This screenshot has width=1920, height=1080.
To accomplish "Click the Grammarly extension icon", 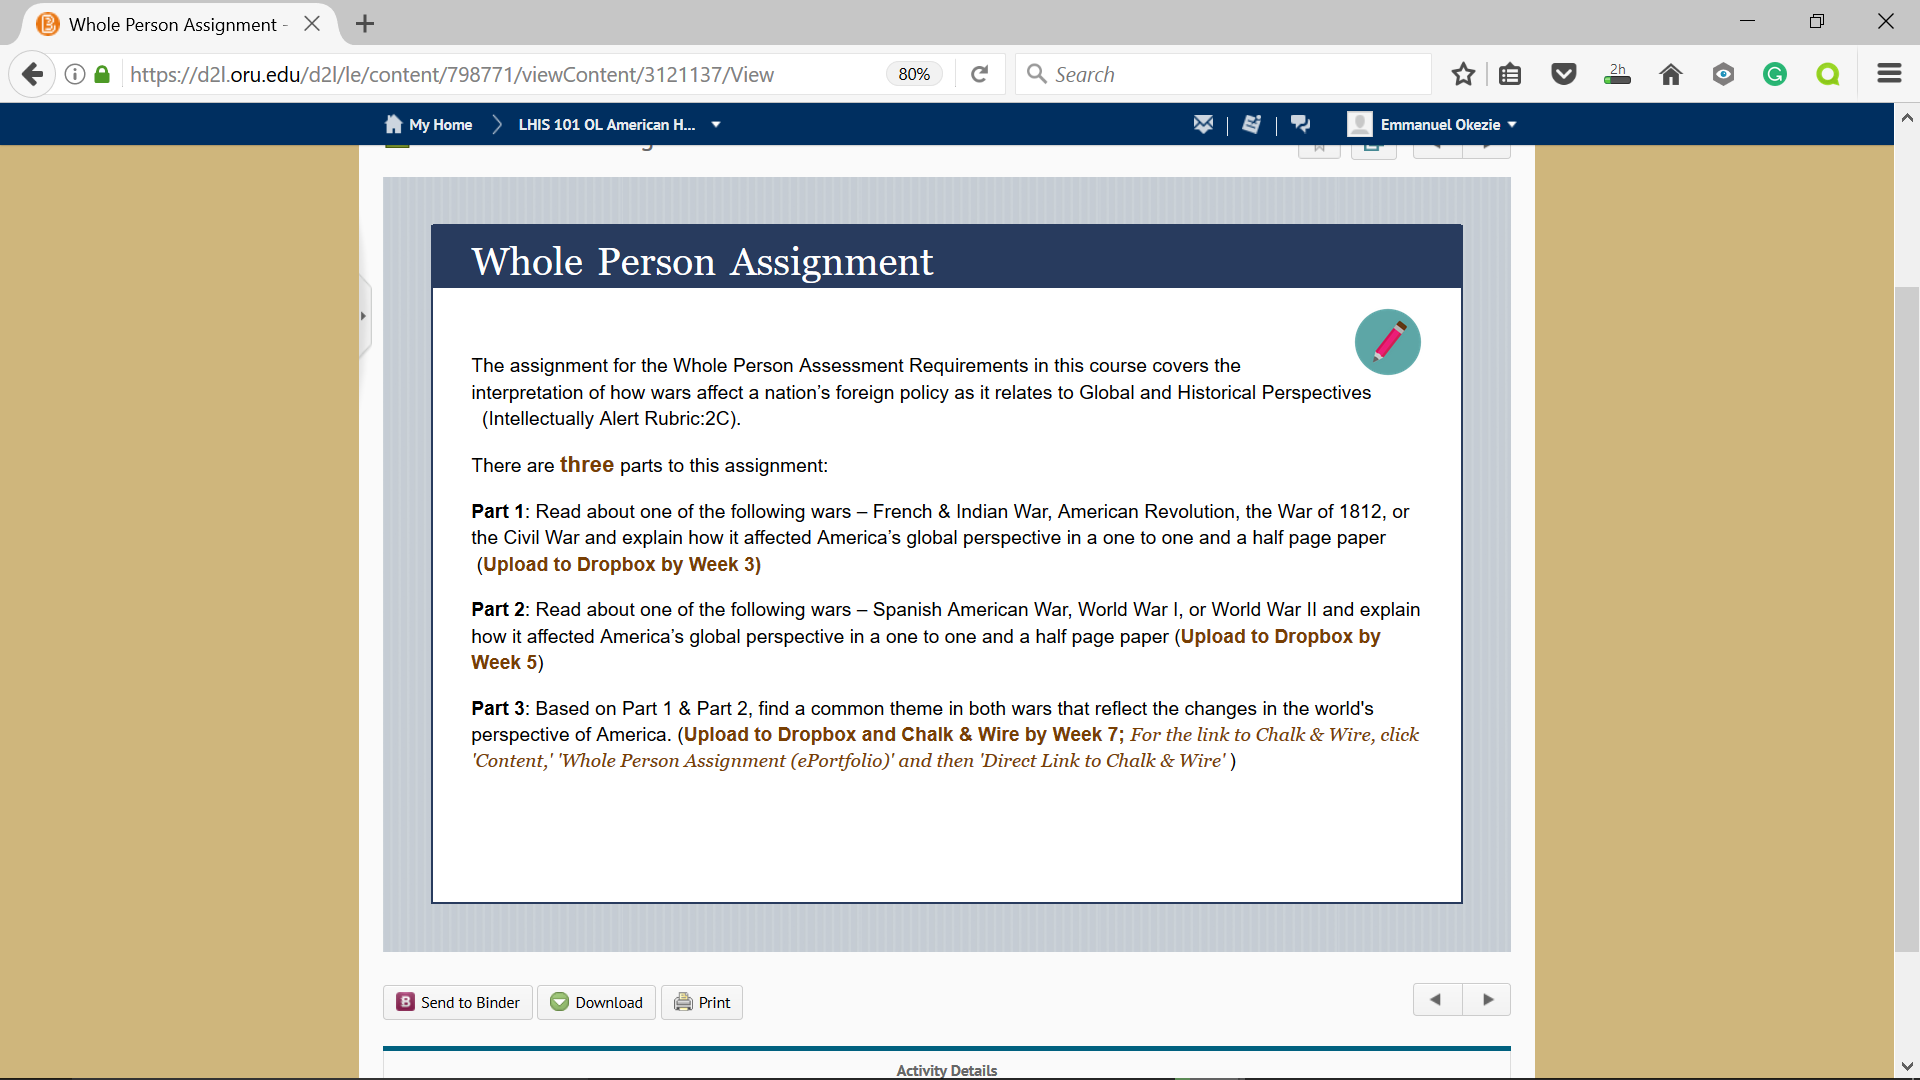I will click(x=1775, y=74).
